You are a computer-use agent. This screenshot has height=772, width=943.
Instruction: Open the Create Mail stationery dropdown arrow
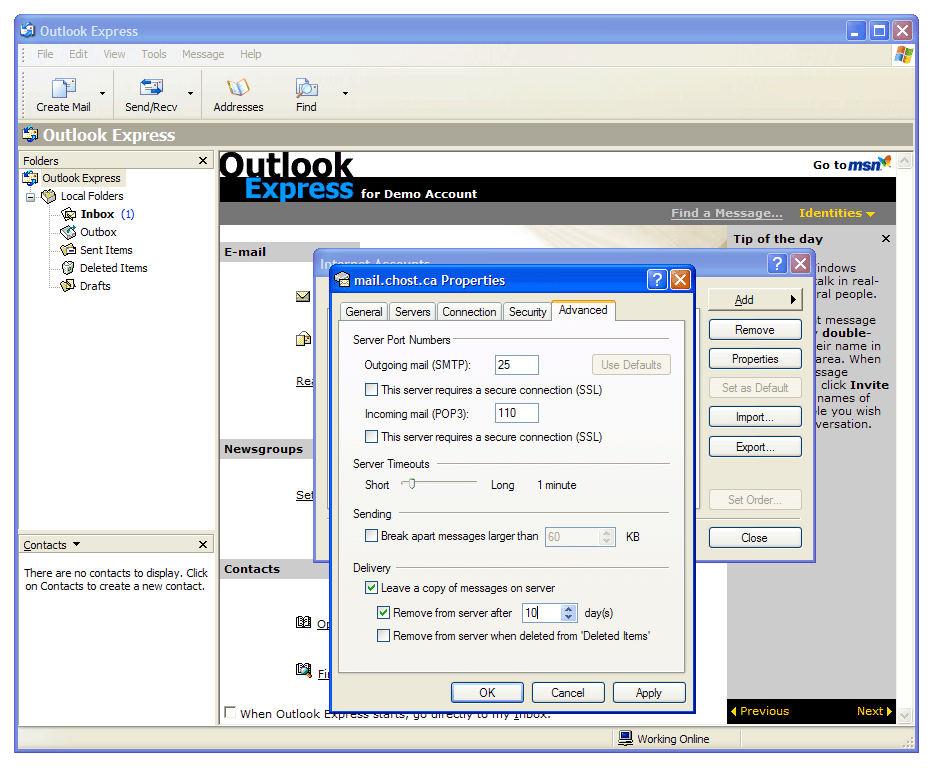[x=102, y=93]
